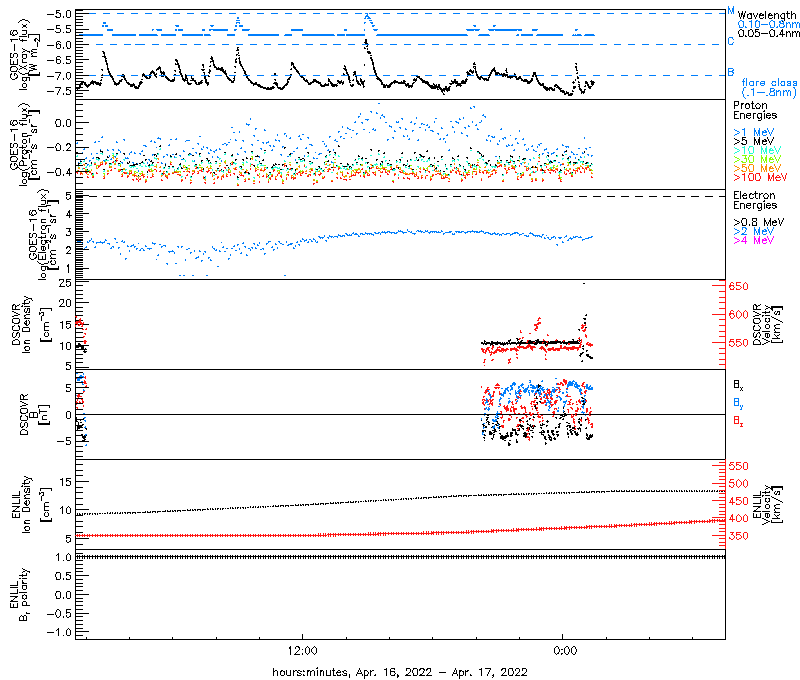Viewport: 800px width, 680px height.
Task: Click the 'flare class (.1-.8nm)' label
Action: [769, 87]
